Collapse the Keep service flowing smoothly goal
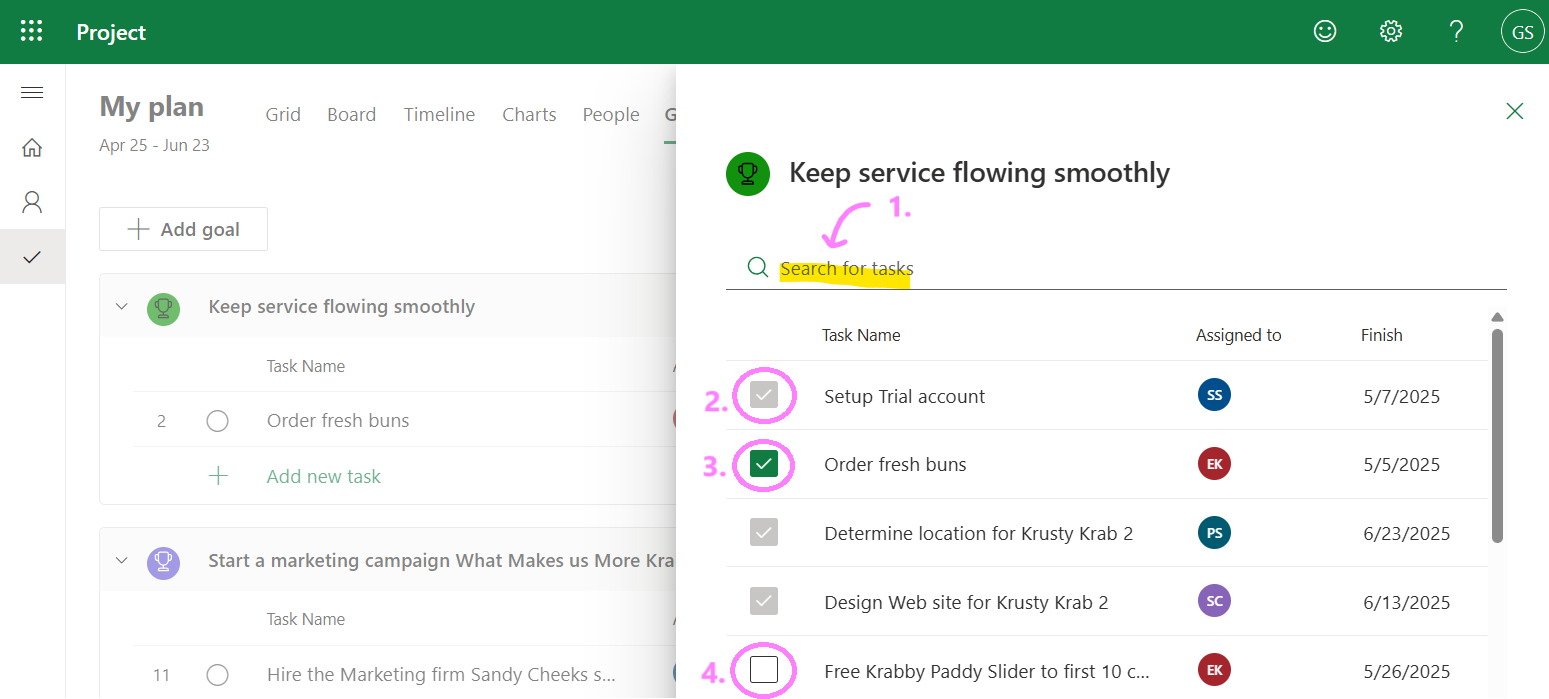Screen dimensions: 1549x699 pos(122,306)
